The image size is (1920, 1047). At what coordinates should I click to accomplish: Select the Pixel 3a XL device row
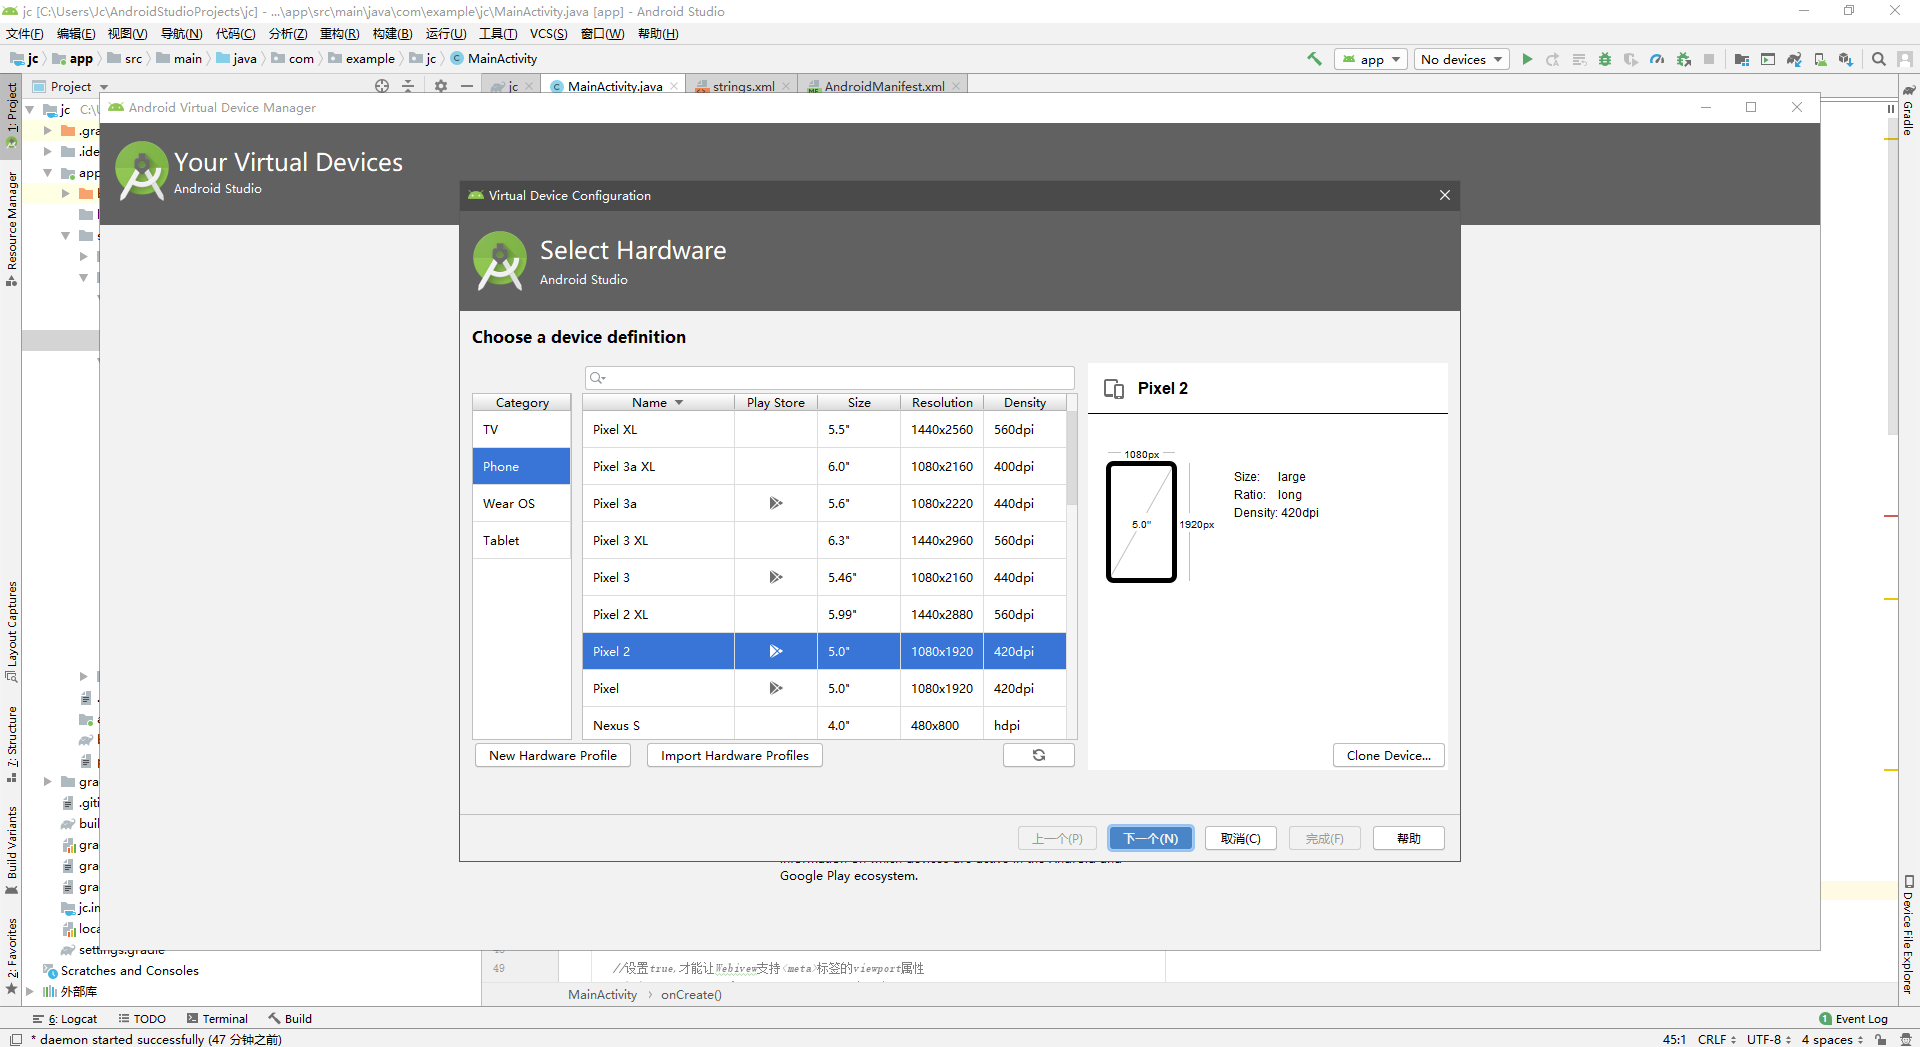pyautogui.click(x=824, y=466)
